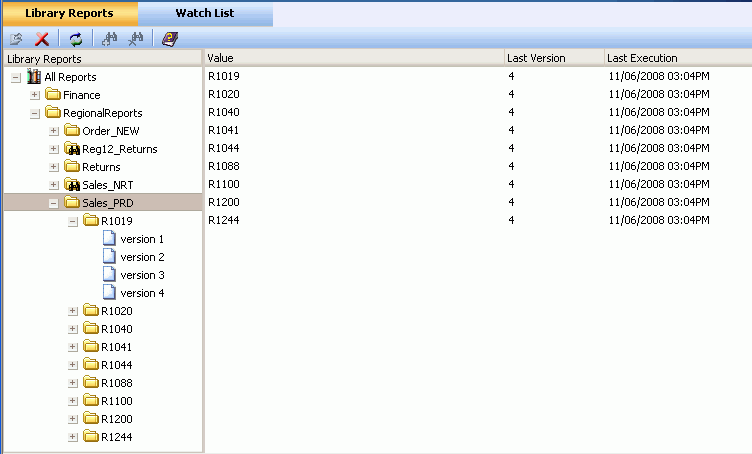This screenshot has height=454, width=752.
Task: Click Last Version value for R1019
Action: (511, 76)
